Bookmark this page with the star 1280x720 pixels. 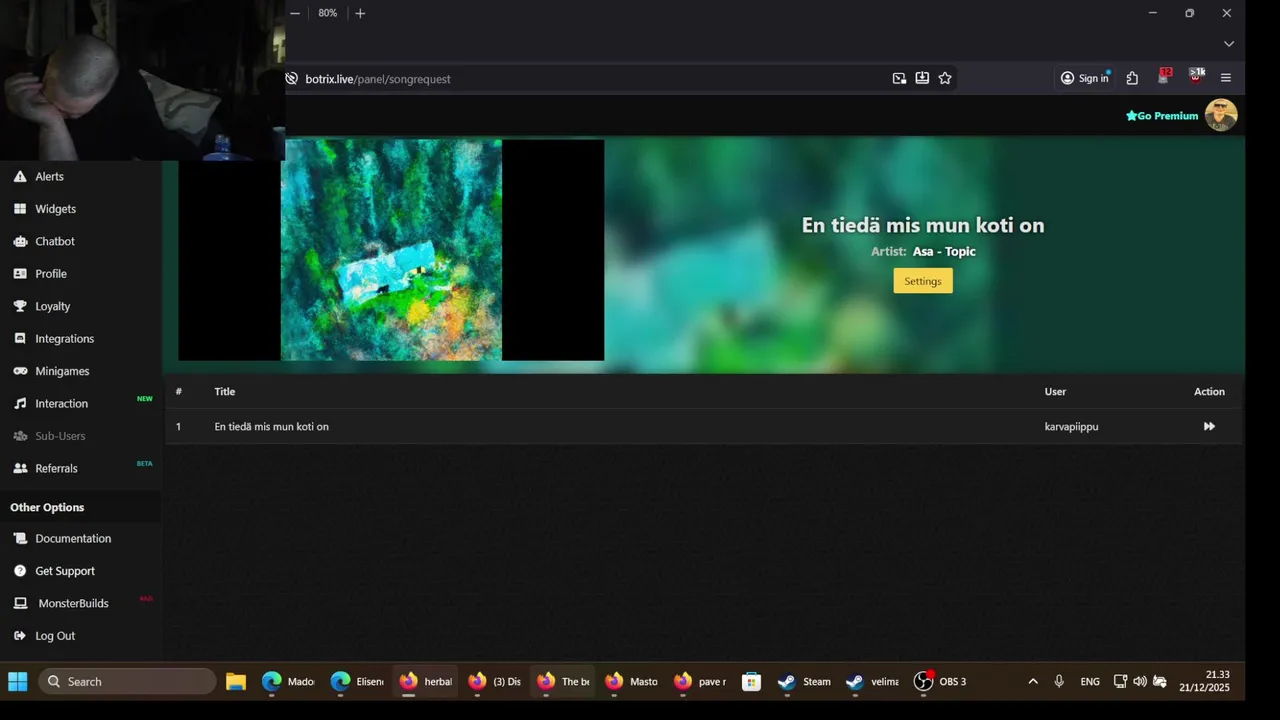coord(945,78)
